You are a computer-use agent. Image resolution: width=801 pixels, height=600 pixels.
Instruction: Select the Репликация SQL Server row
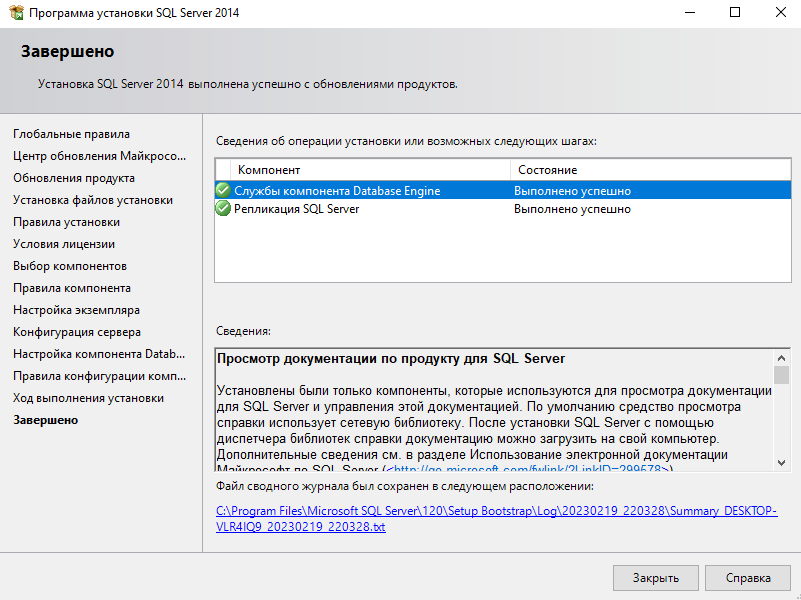click(503, 209)
